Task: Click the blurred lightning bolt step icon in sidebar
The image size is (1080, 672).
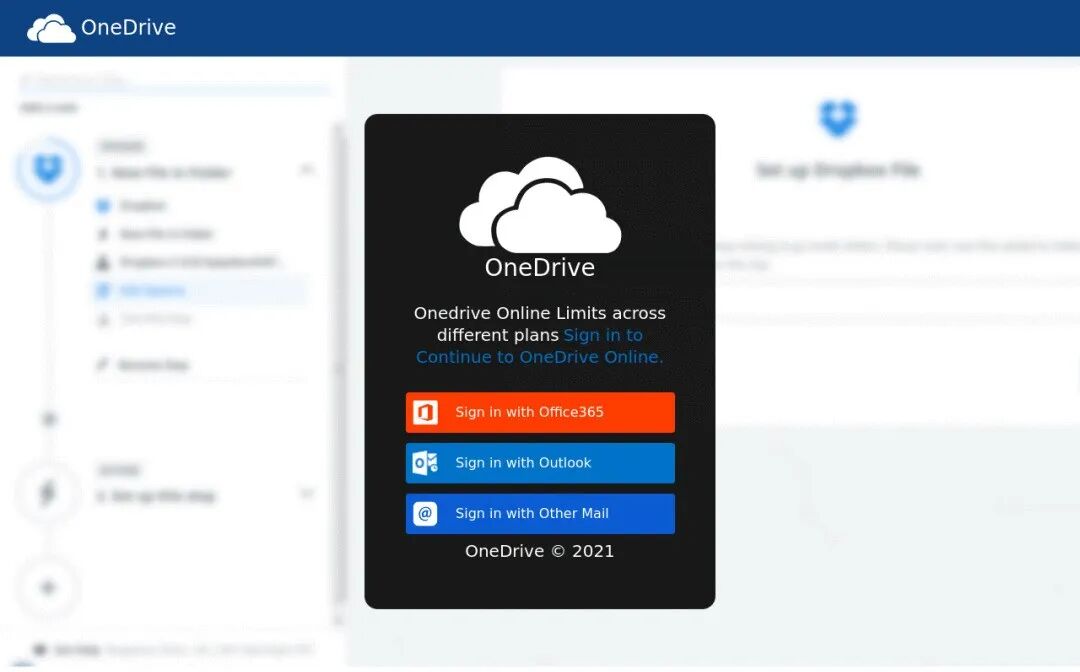Action: point(48,493)
